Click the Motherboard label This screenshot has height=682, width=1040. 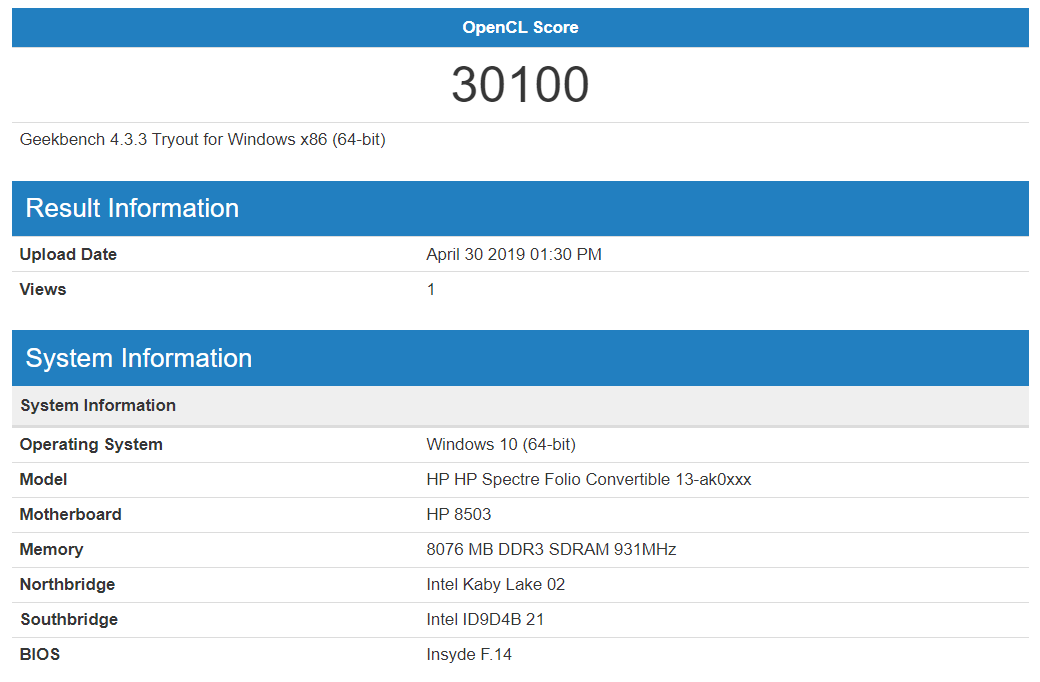click(70, 514)
